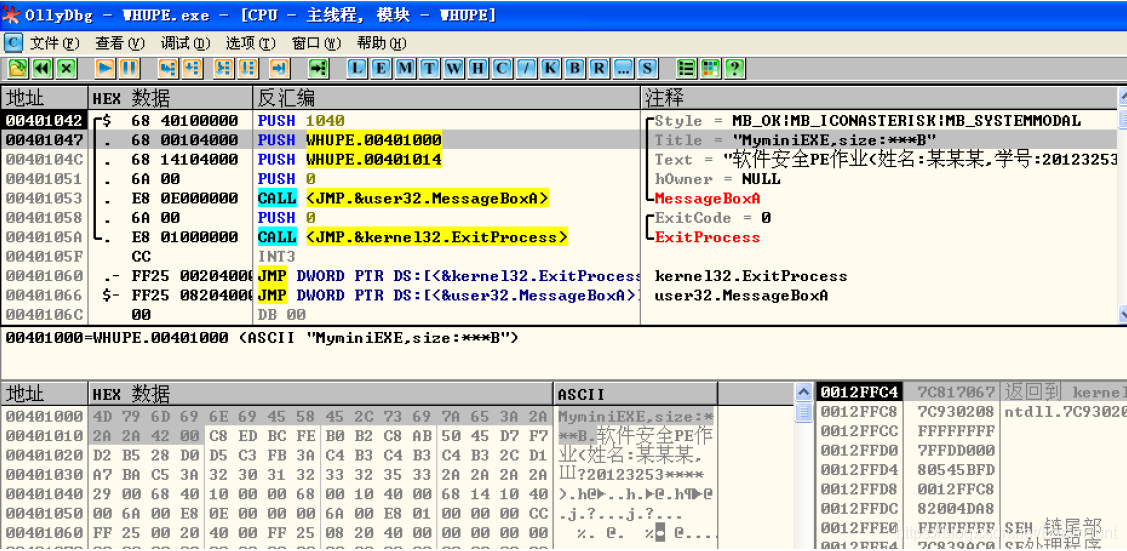The image size is (1127, 551).
Task: Click the green Debugging options list icon
Action: [x=687, y=68]
